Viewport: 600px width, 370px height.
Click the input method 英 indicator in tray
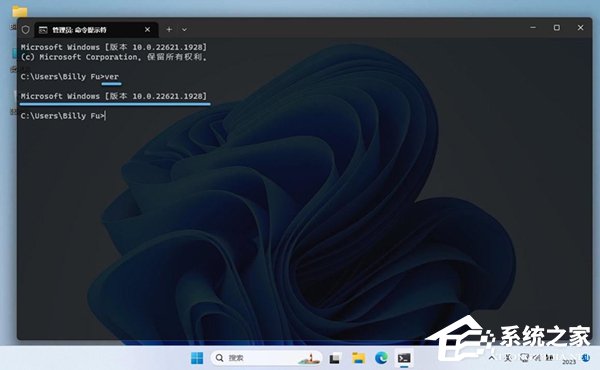508,358
